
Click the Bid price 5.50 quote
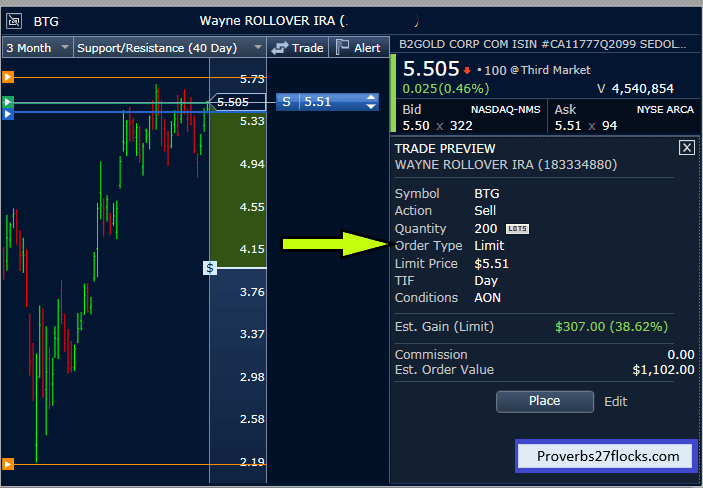tap(414, 125)
